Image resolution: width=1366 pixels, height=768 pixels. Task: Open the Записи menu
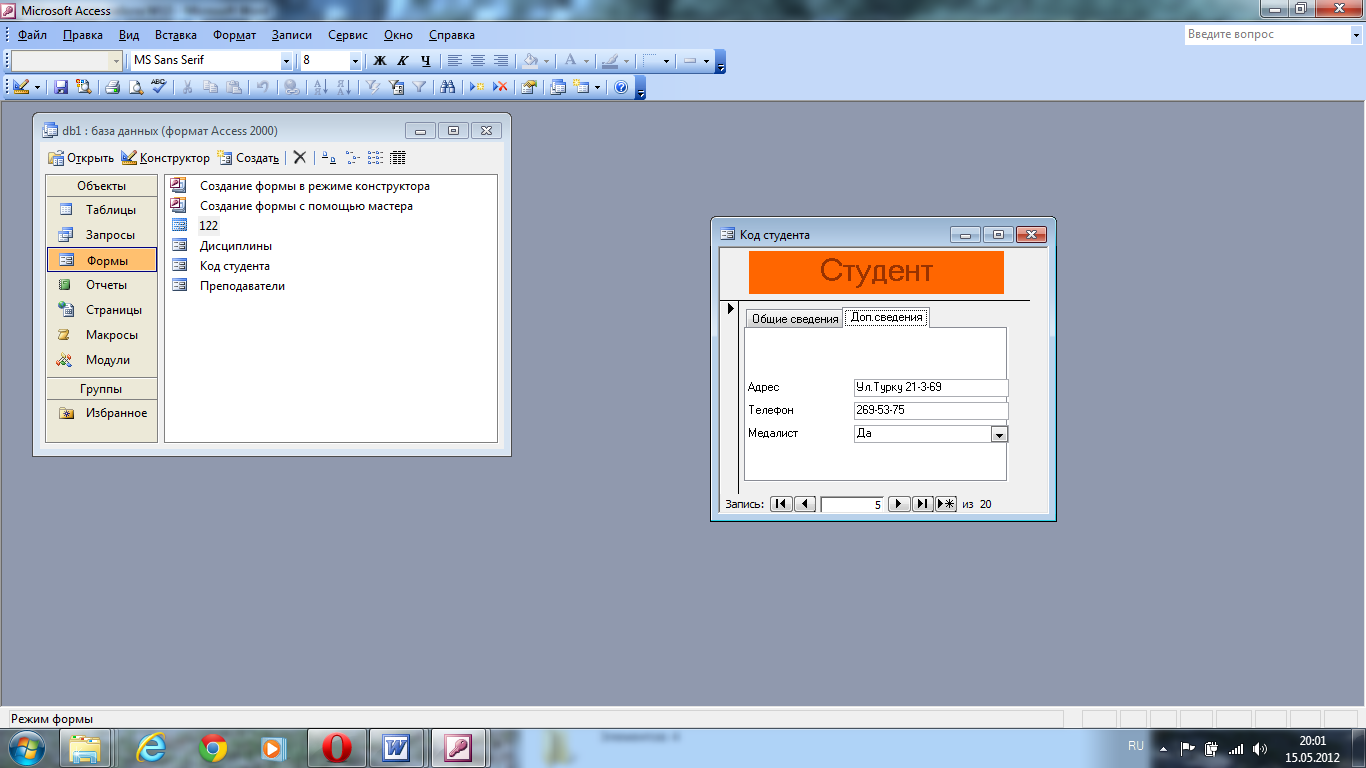pyautogui.click(x=292, y=35)
